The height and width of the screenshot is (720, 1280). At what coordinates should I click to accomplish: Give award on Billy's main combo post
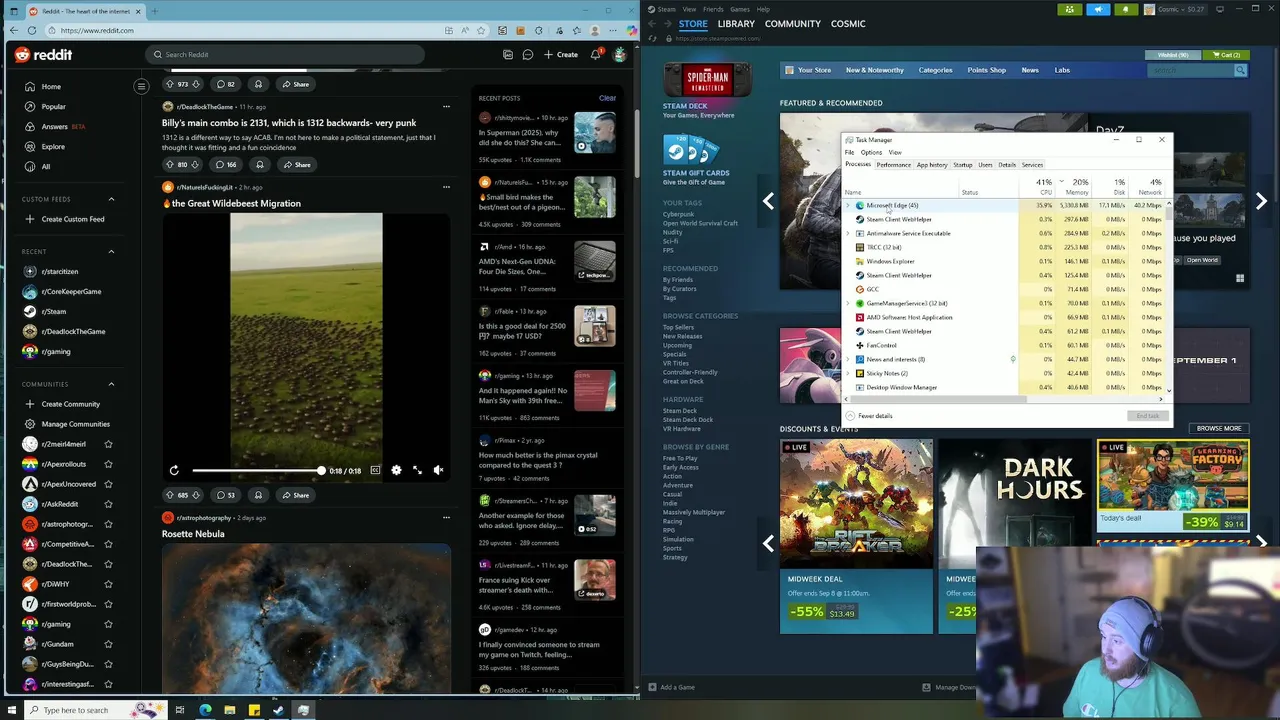(x=259, y=165)
